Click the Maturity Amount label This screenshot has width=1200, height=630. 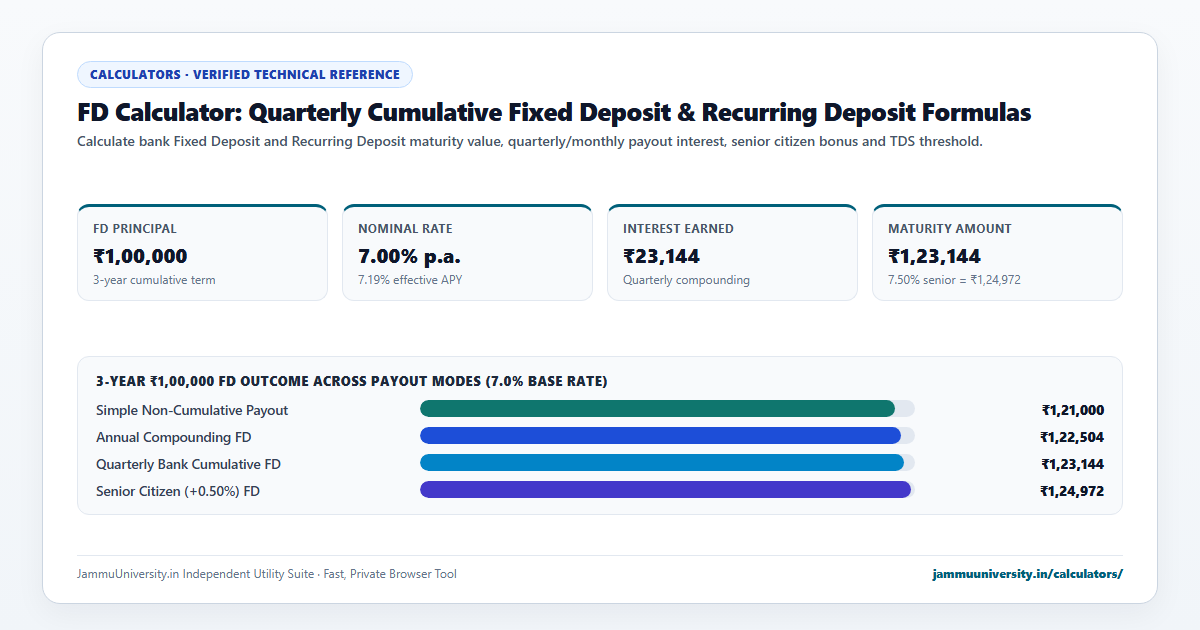point(949,229)
